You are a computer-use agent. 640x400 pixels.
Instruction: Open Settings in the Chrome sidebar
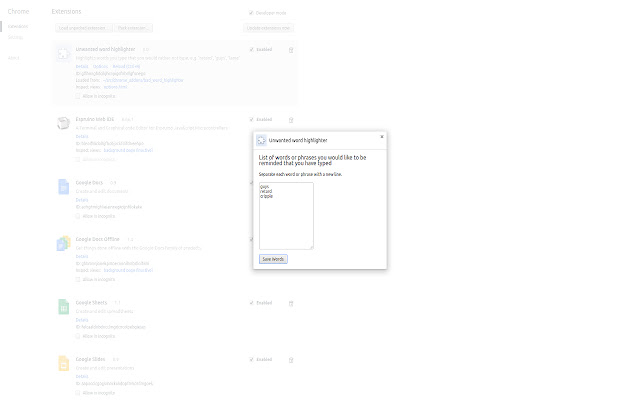pyautogui.click(x=16, y=37)
